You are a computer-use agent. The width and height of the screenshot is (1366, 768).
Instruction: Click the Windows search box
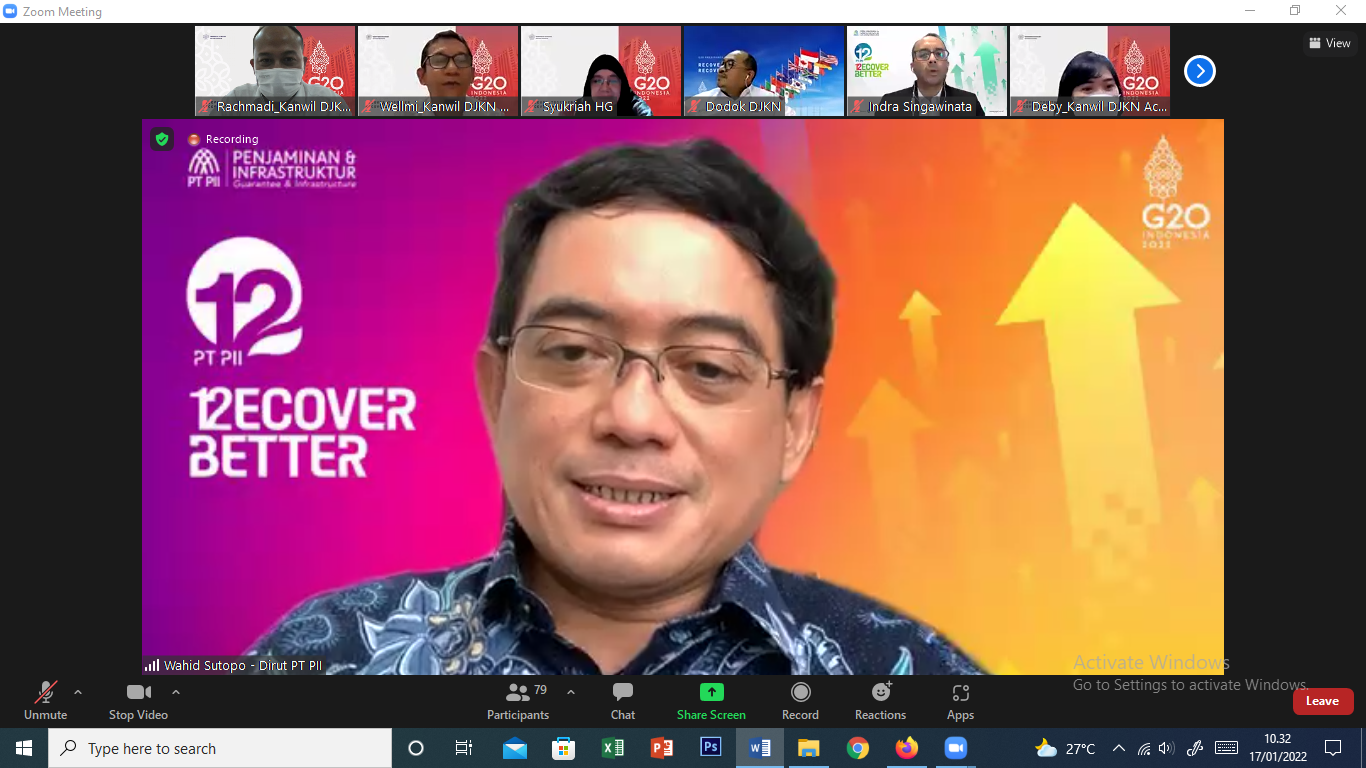pyautogui.click(x=220, y=748)
